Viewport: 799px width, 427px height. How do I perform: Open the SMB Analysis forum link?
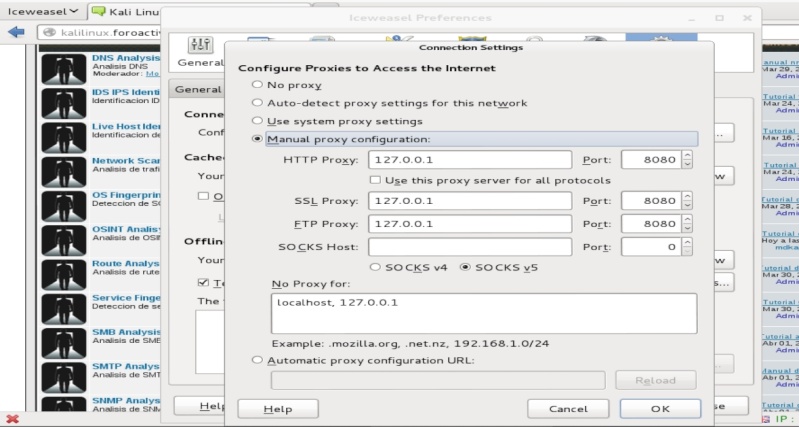point(126,332)
